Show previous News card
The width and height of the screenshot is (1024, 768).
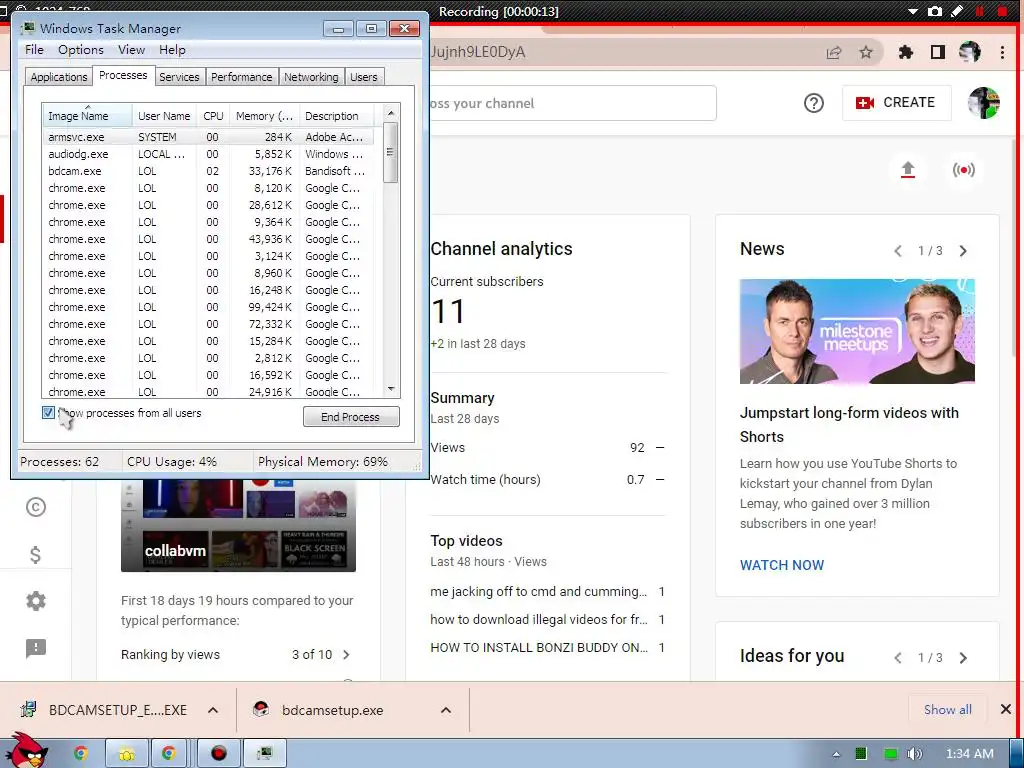click(898, 251)
